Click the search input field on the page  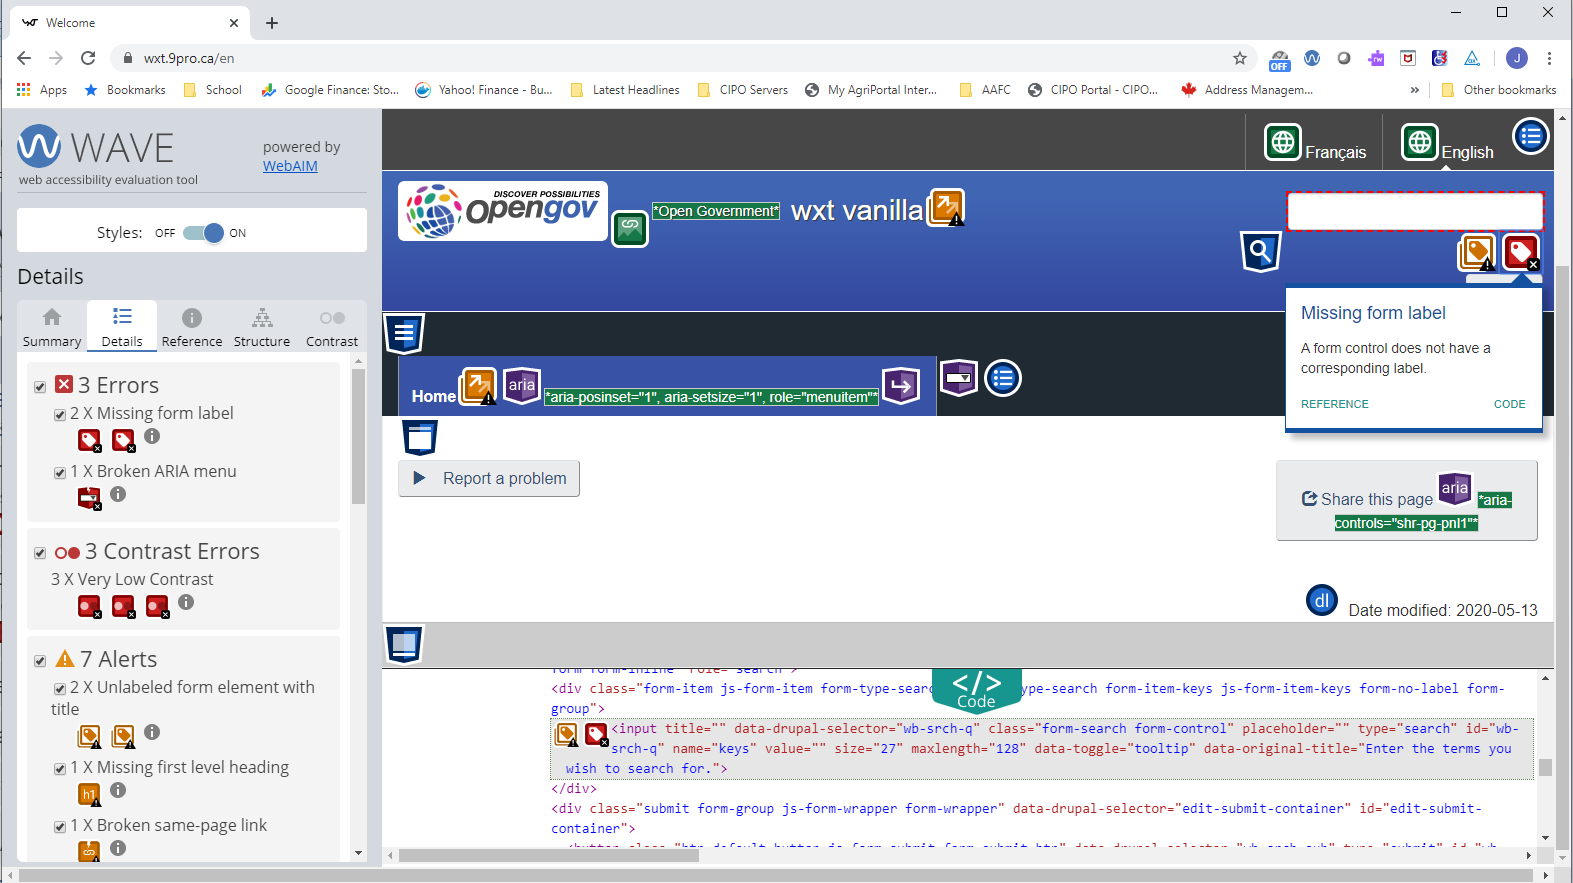point(1415,211)
